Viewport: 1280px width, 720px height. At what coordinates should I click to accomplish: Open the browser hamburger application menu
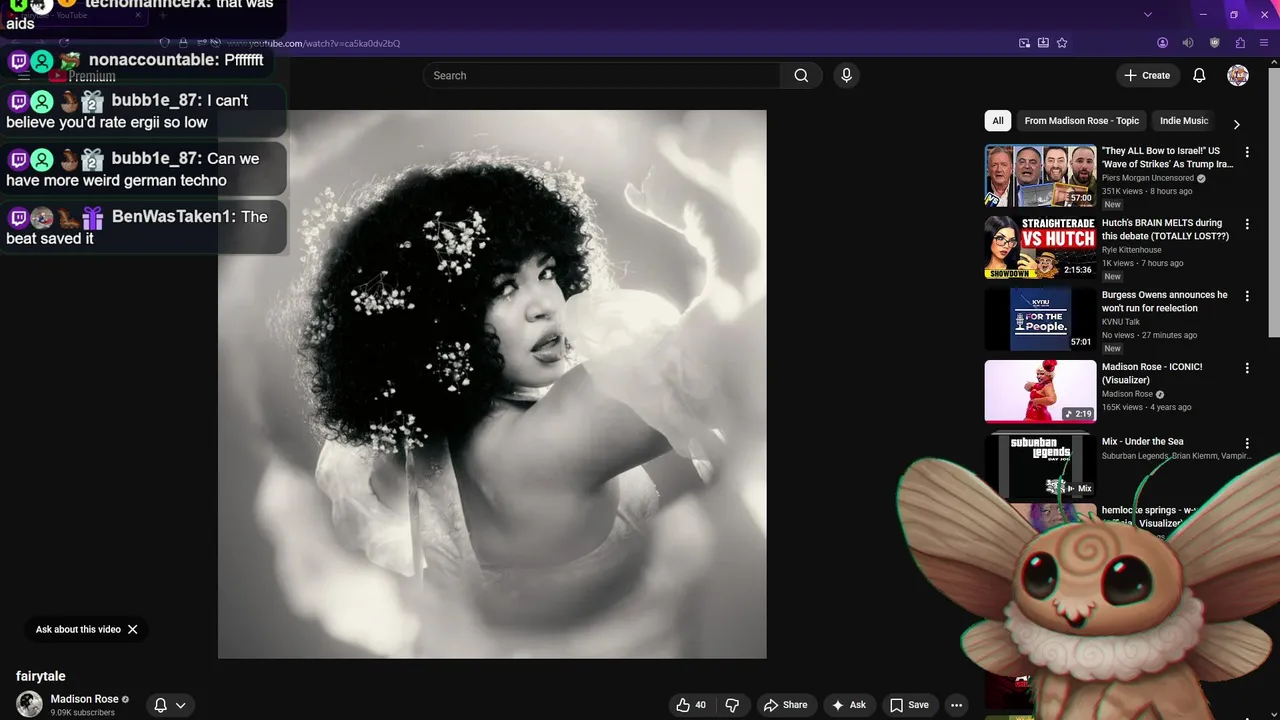1265,43
